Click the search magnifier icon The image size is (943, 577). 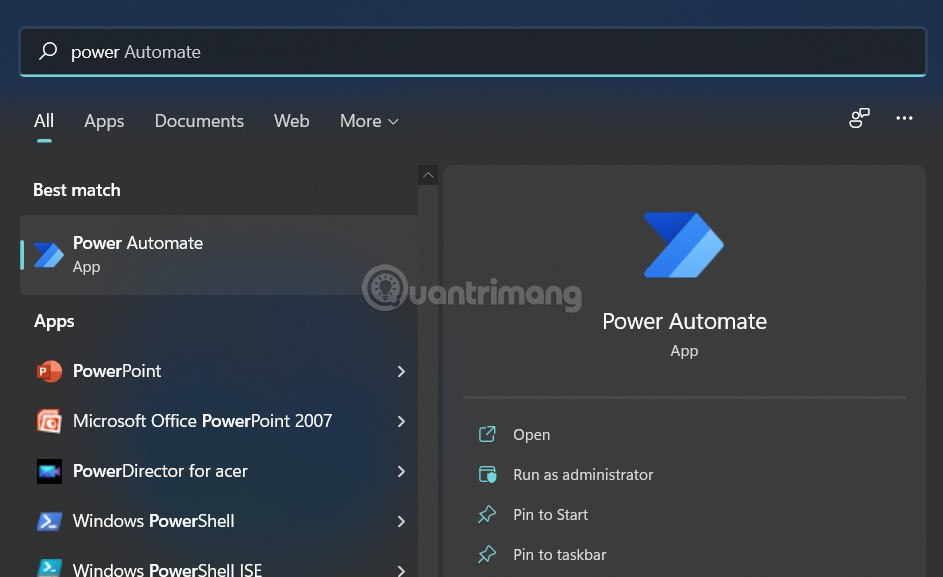click(x=48, y=51)
